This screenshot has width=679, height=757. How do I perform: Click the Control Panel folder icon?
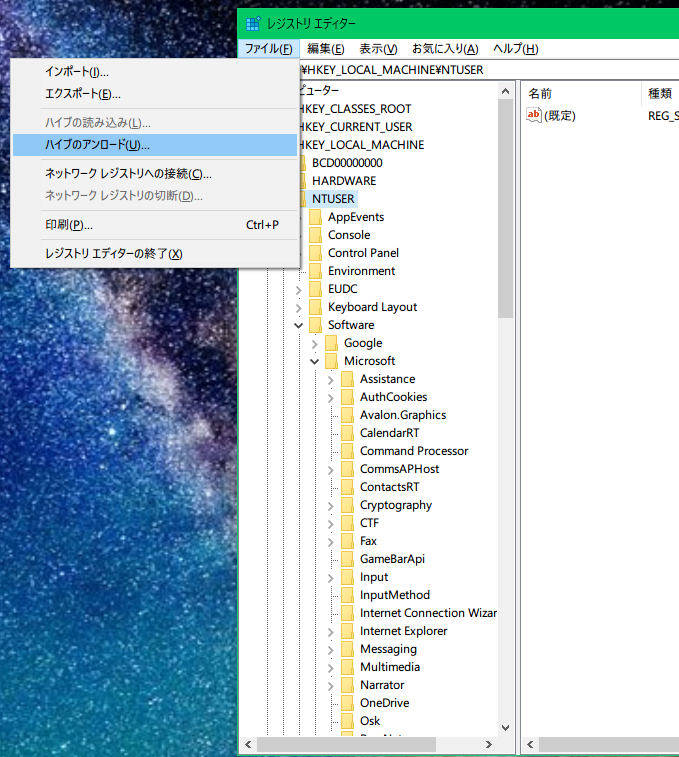click(x=315, y=253)
